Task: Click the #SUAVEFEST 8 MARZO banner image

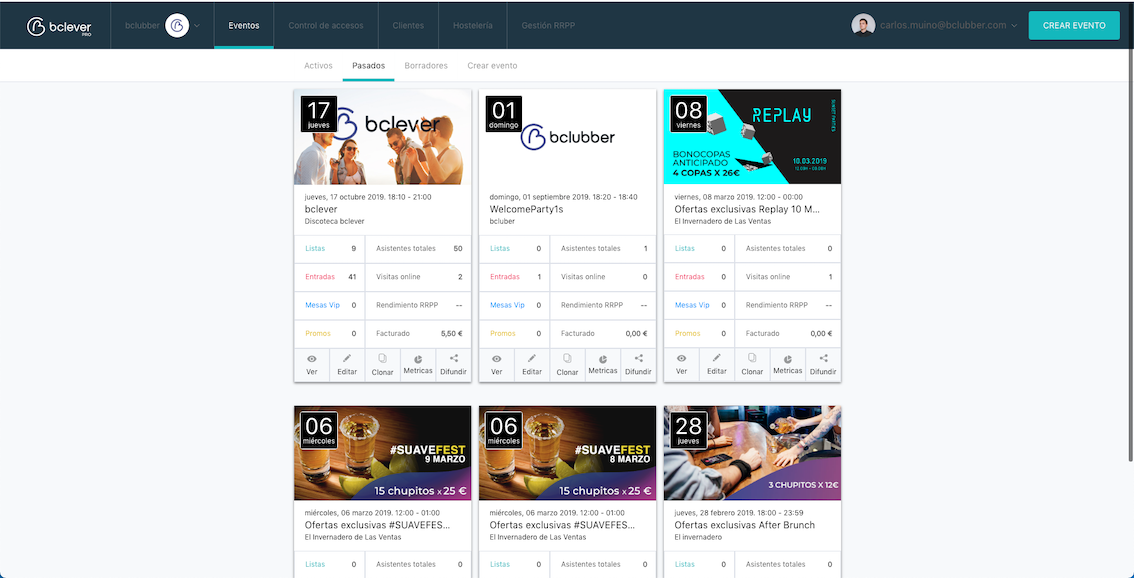Action: tap(568, 453)
